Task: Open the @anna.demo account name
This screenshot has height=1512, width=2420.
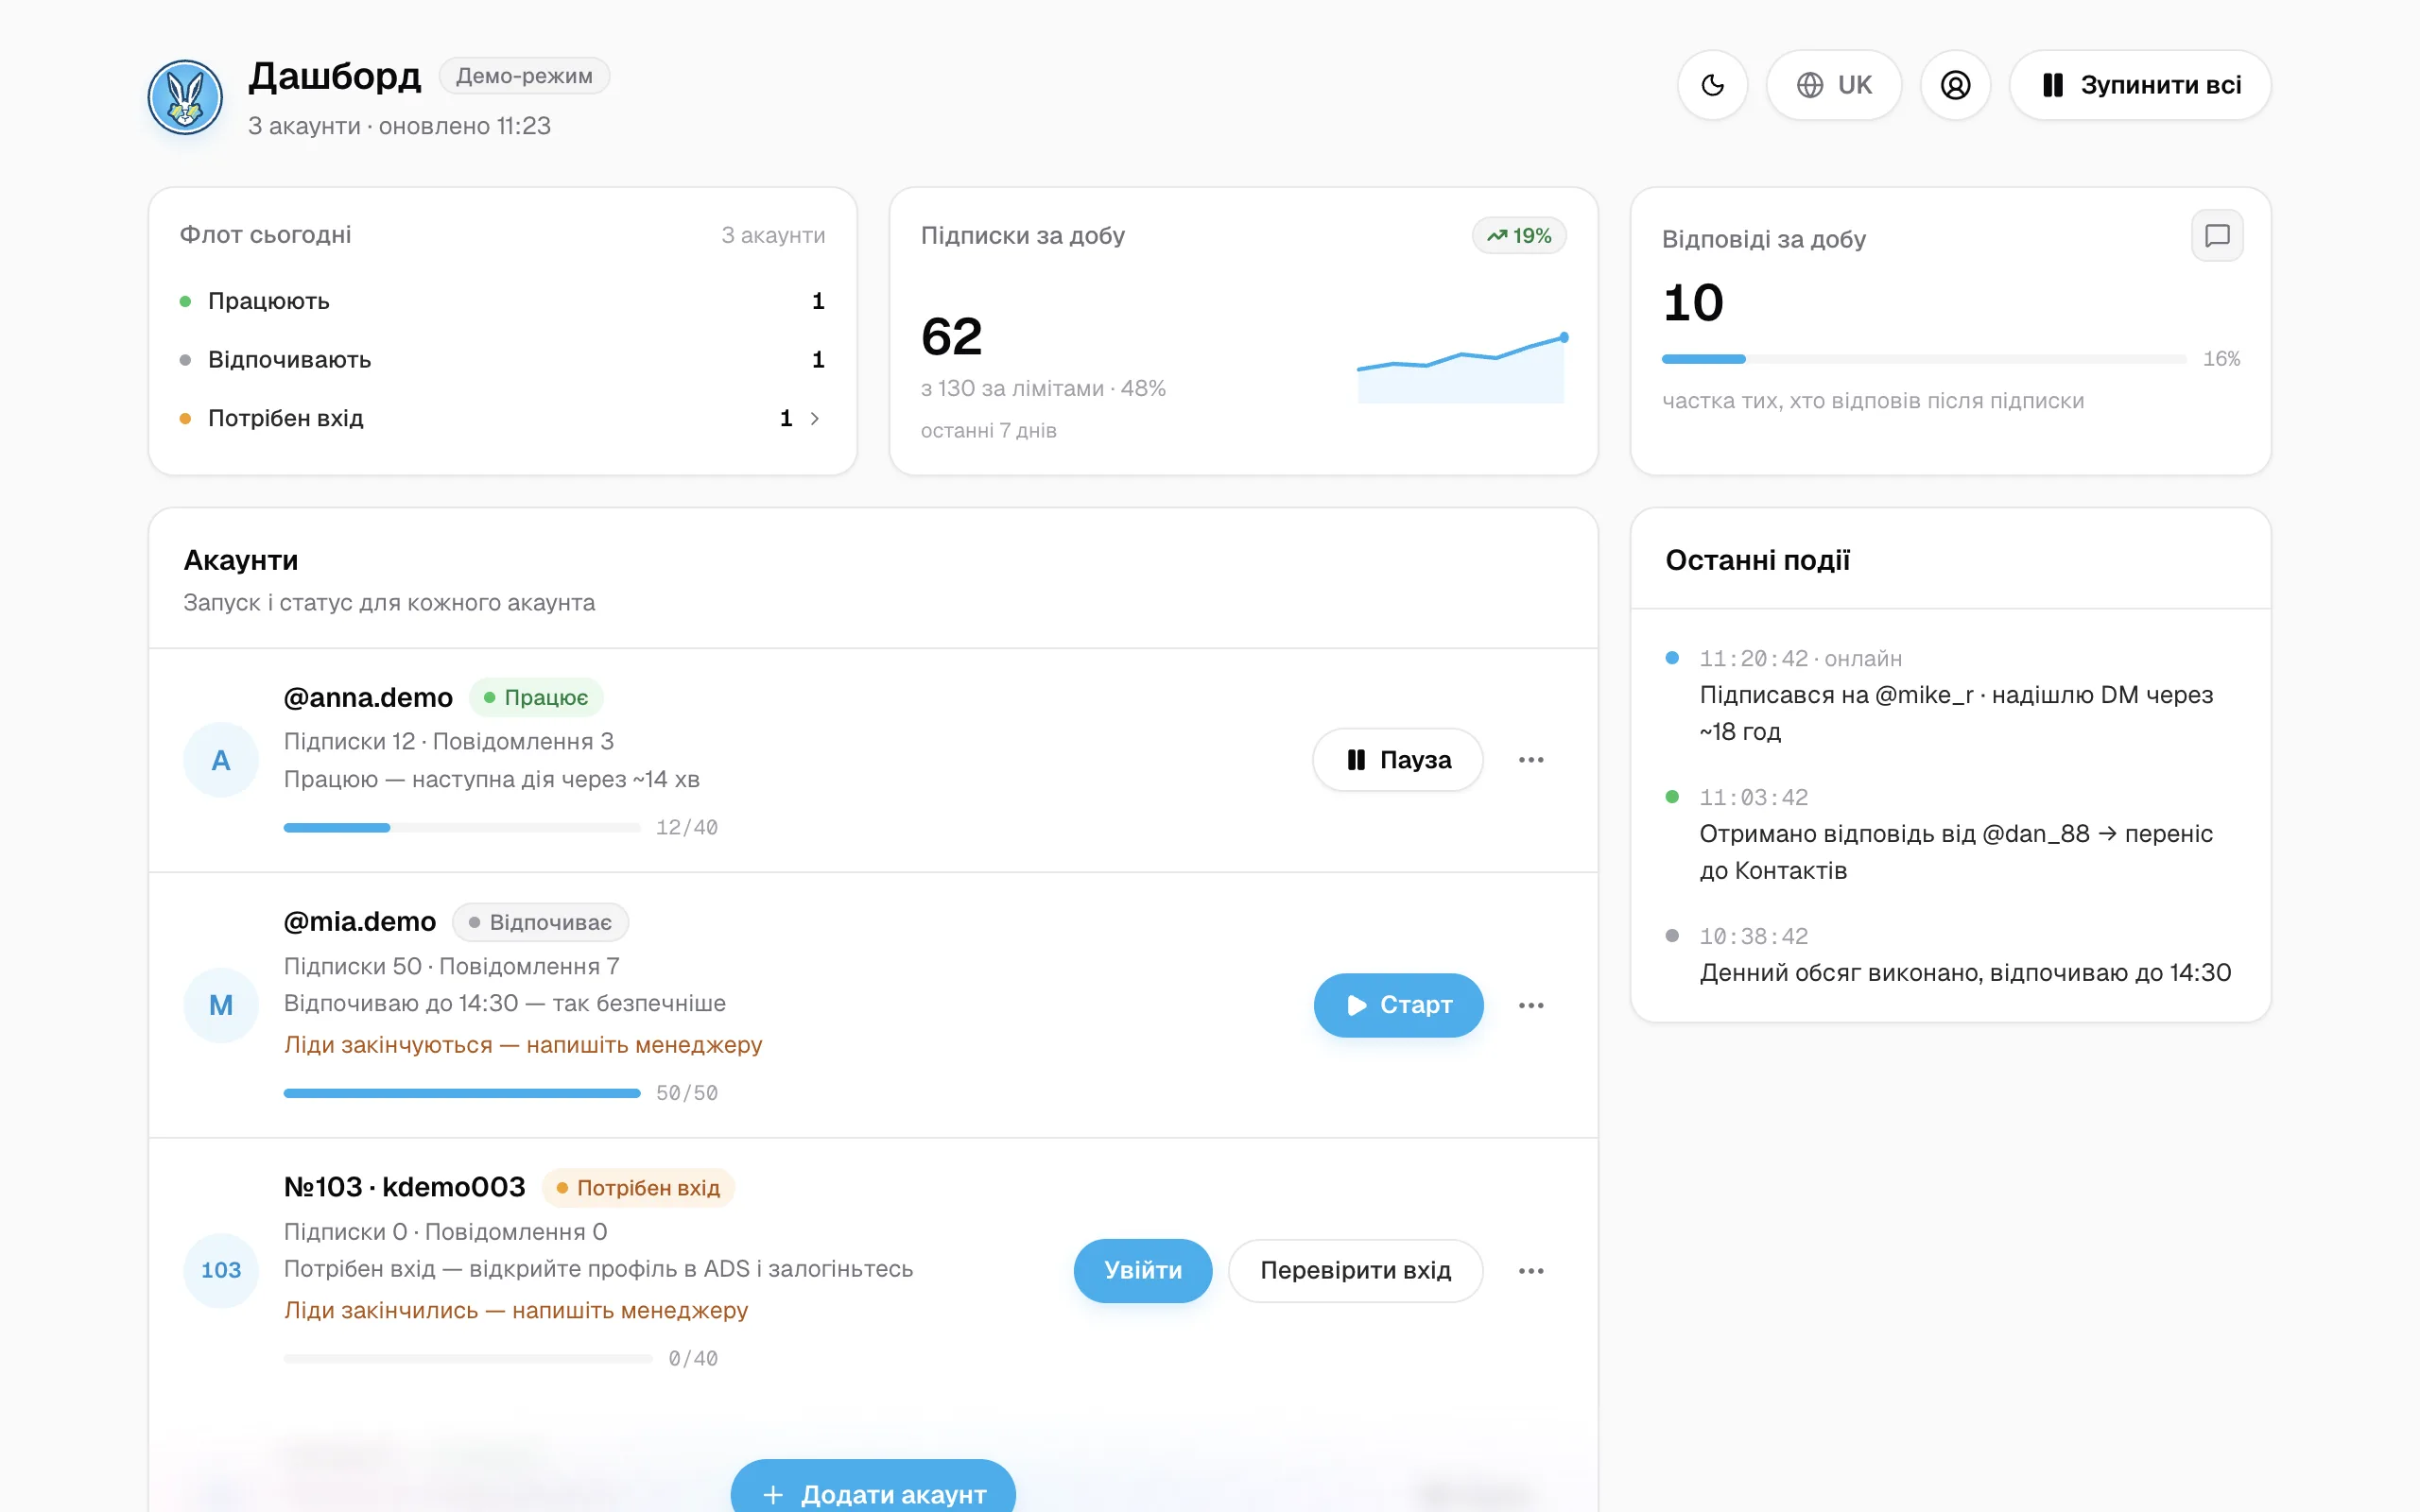Action: click(368, 698)
